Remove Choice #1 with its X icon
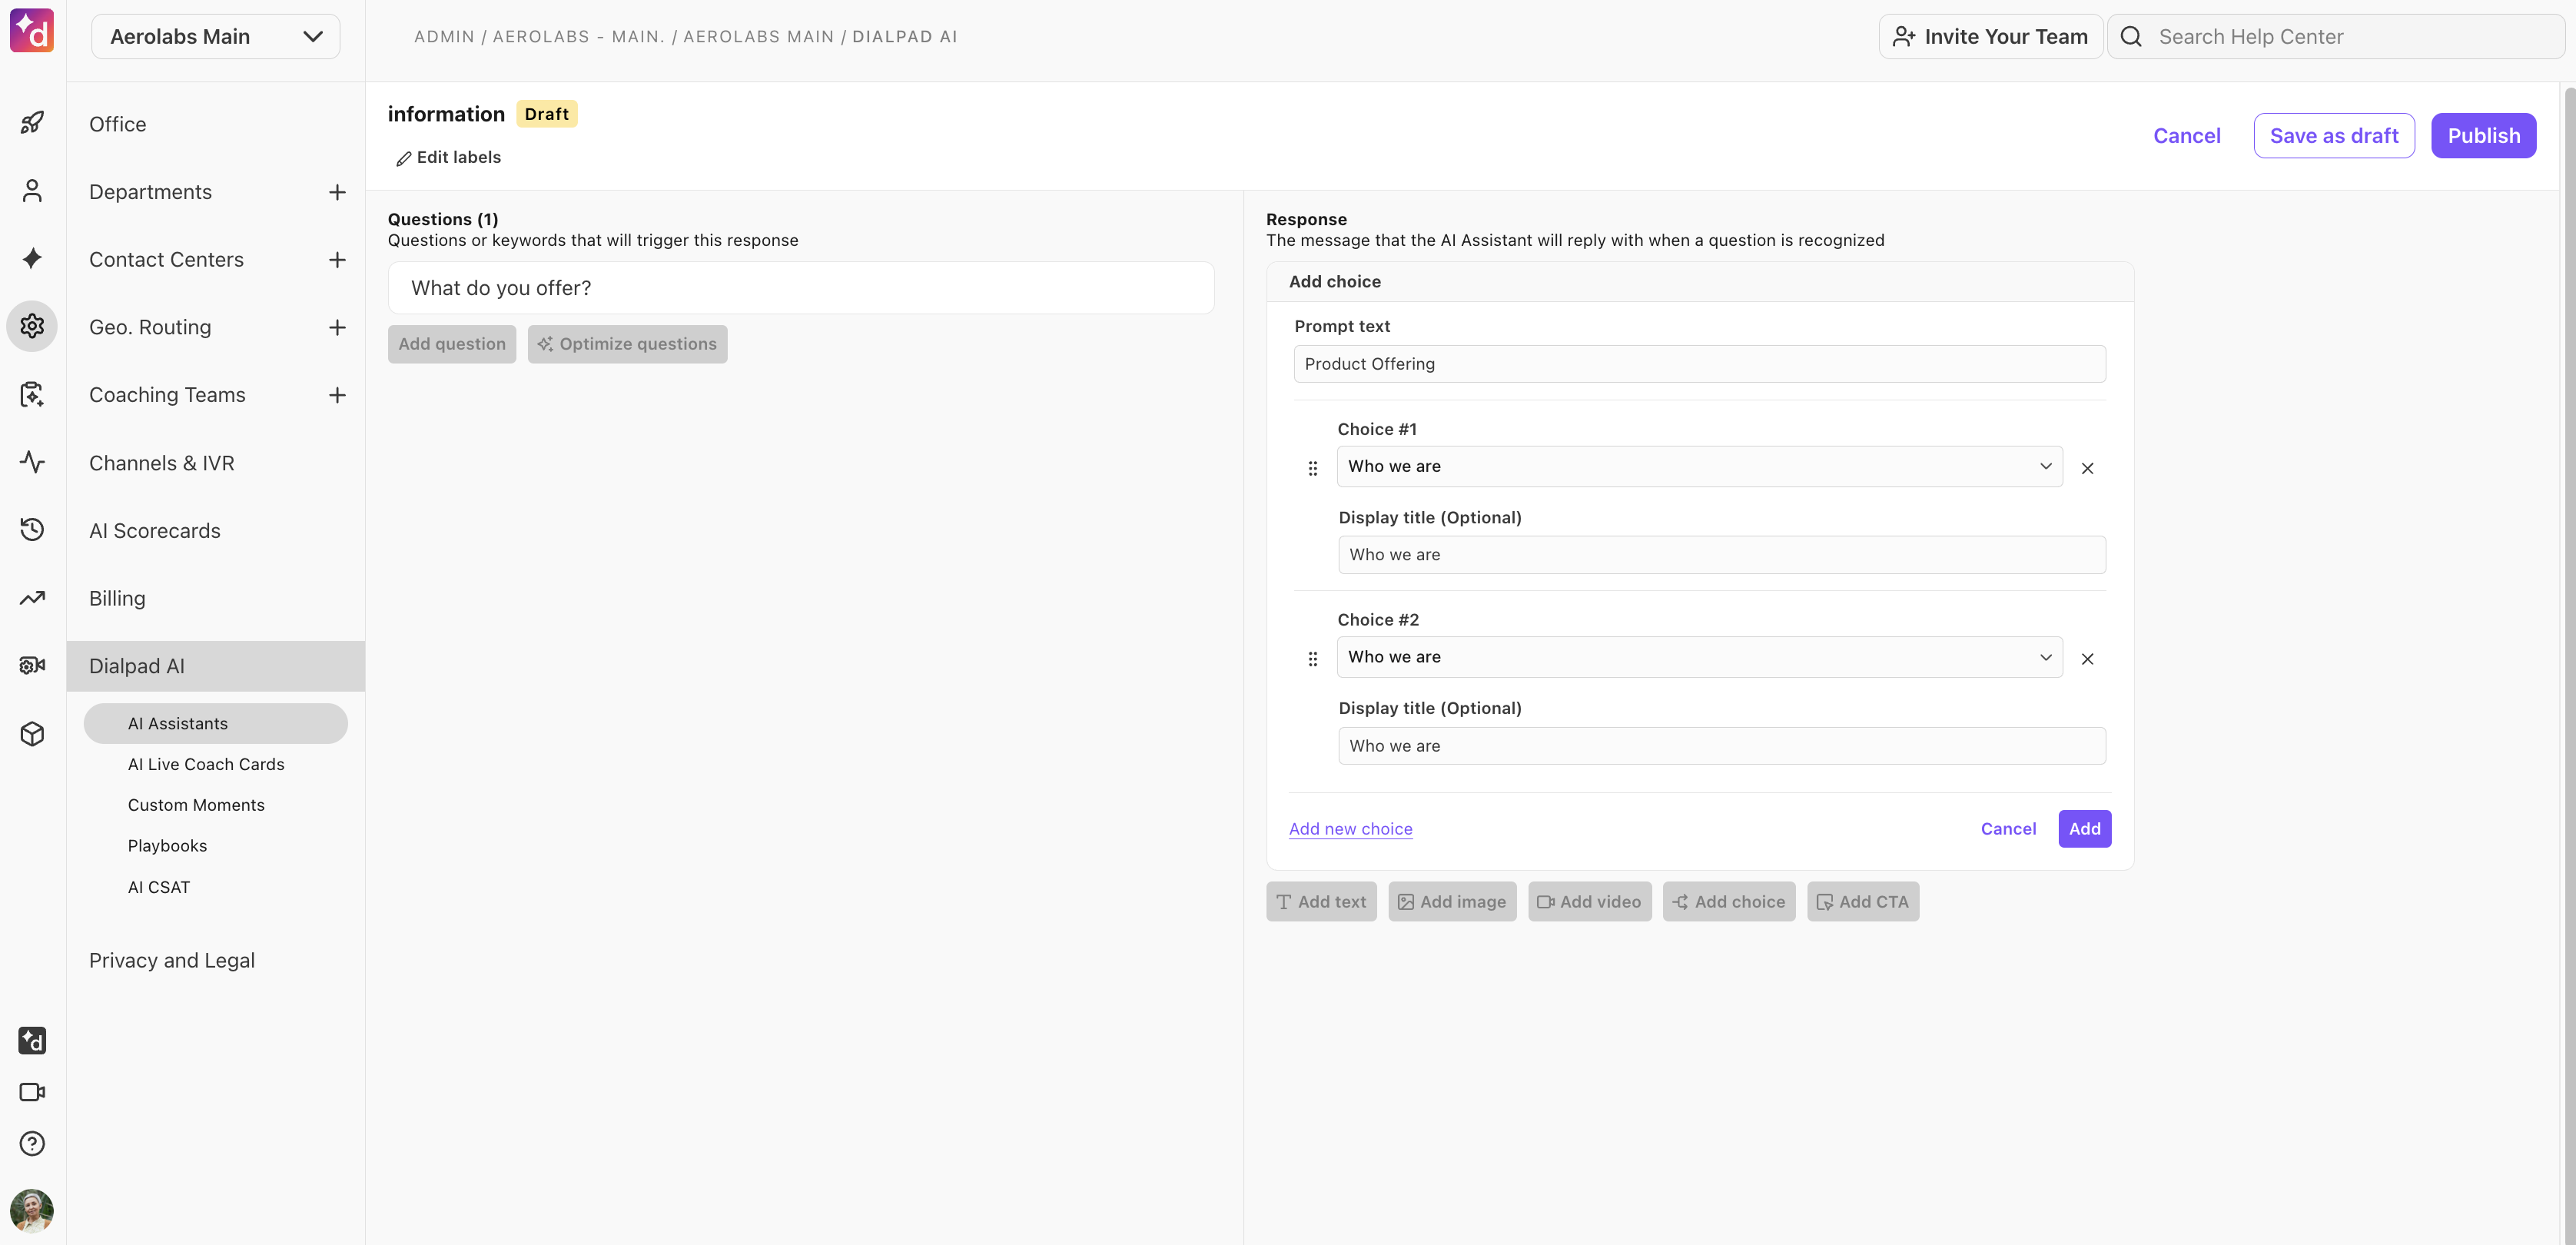Screen dimensions: 2576x1245 pos(2087,468)
